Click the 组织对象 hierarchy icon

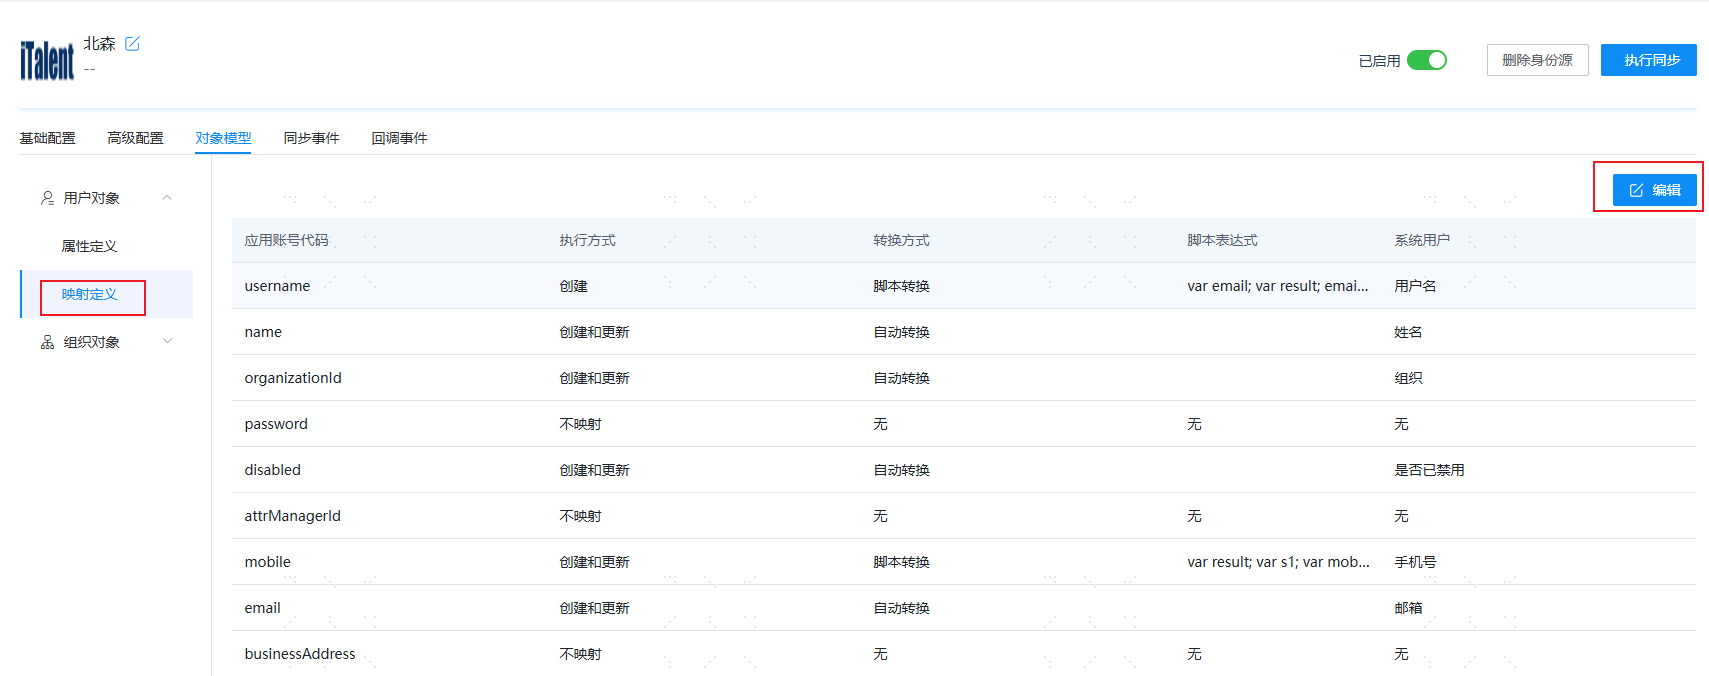click(x=47, y=342)
